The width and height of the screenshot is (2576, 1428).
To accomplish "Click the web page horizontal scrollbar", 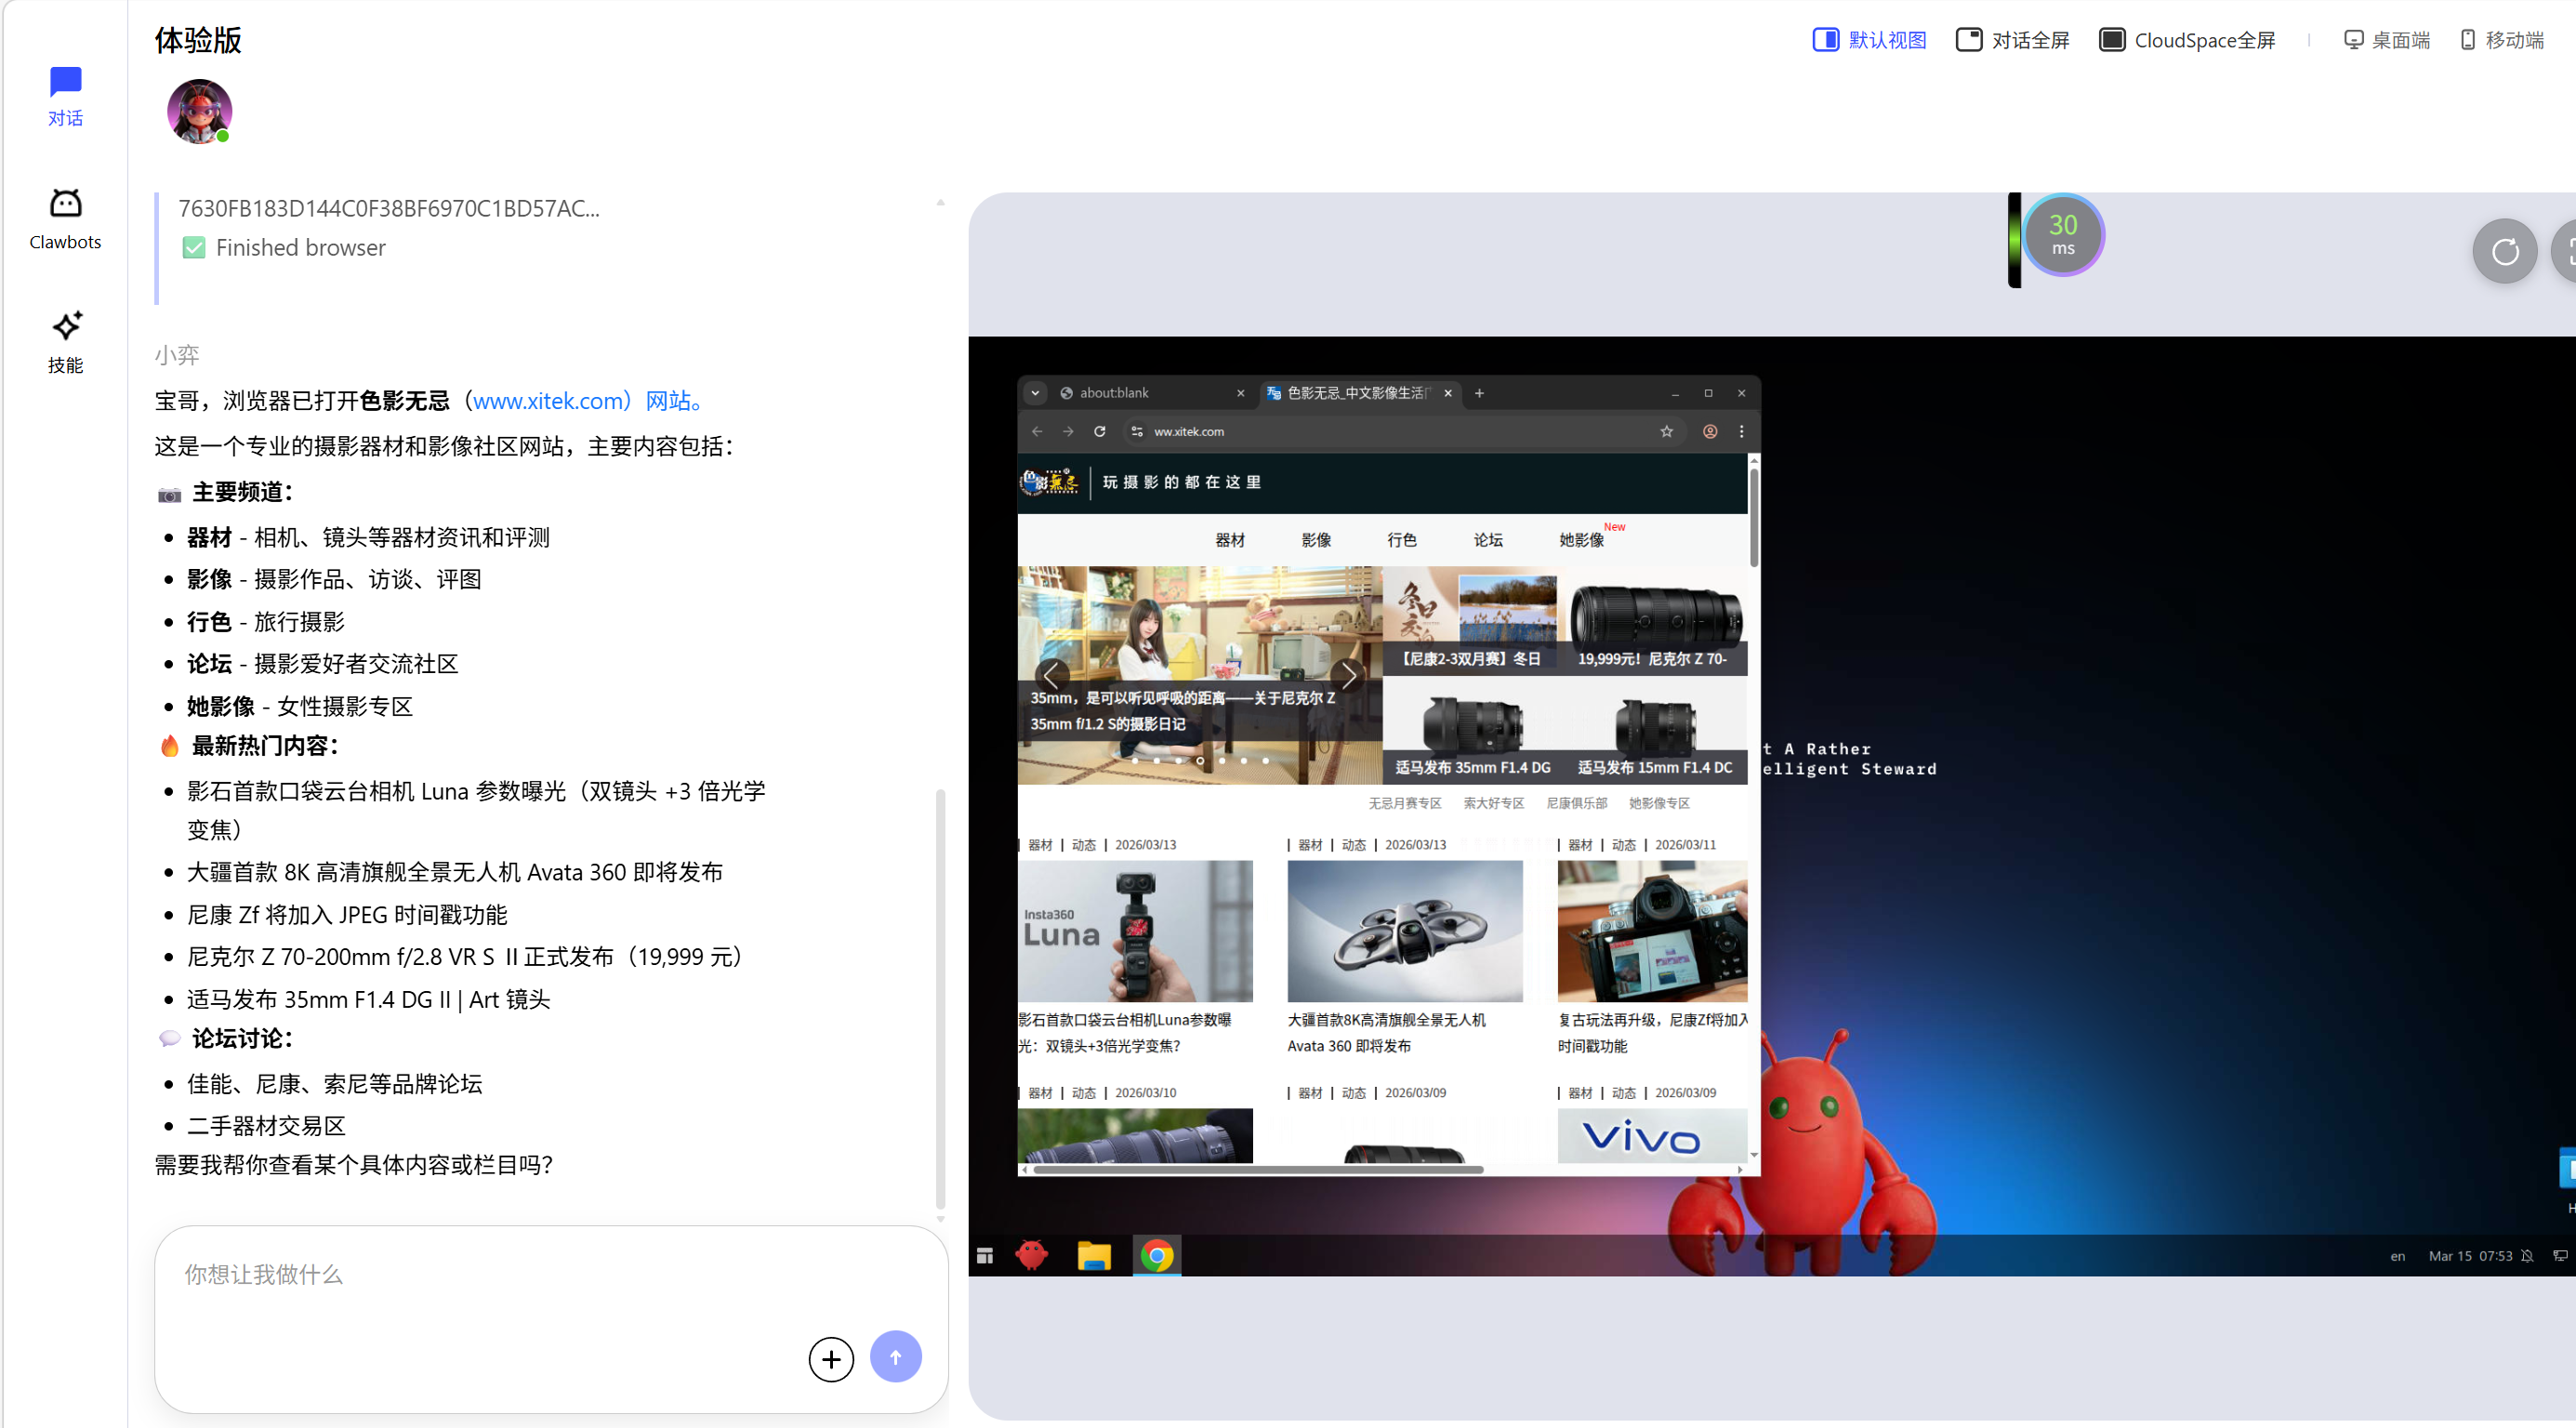I will click(1258, 1169).
